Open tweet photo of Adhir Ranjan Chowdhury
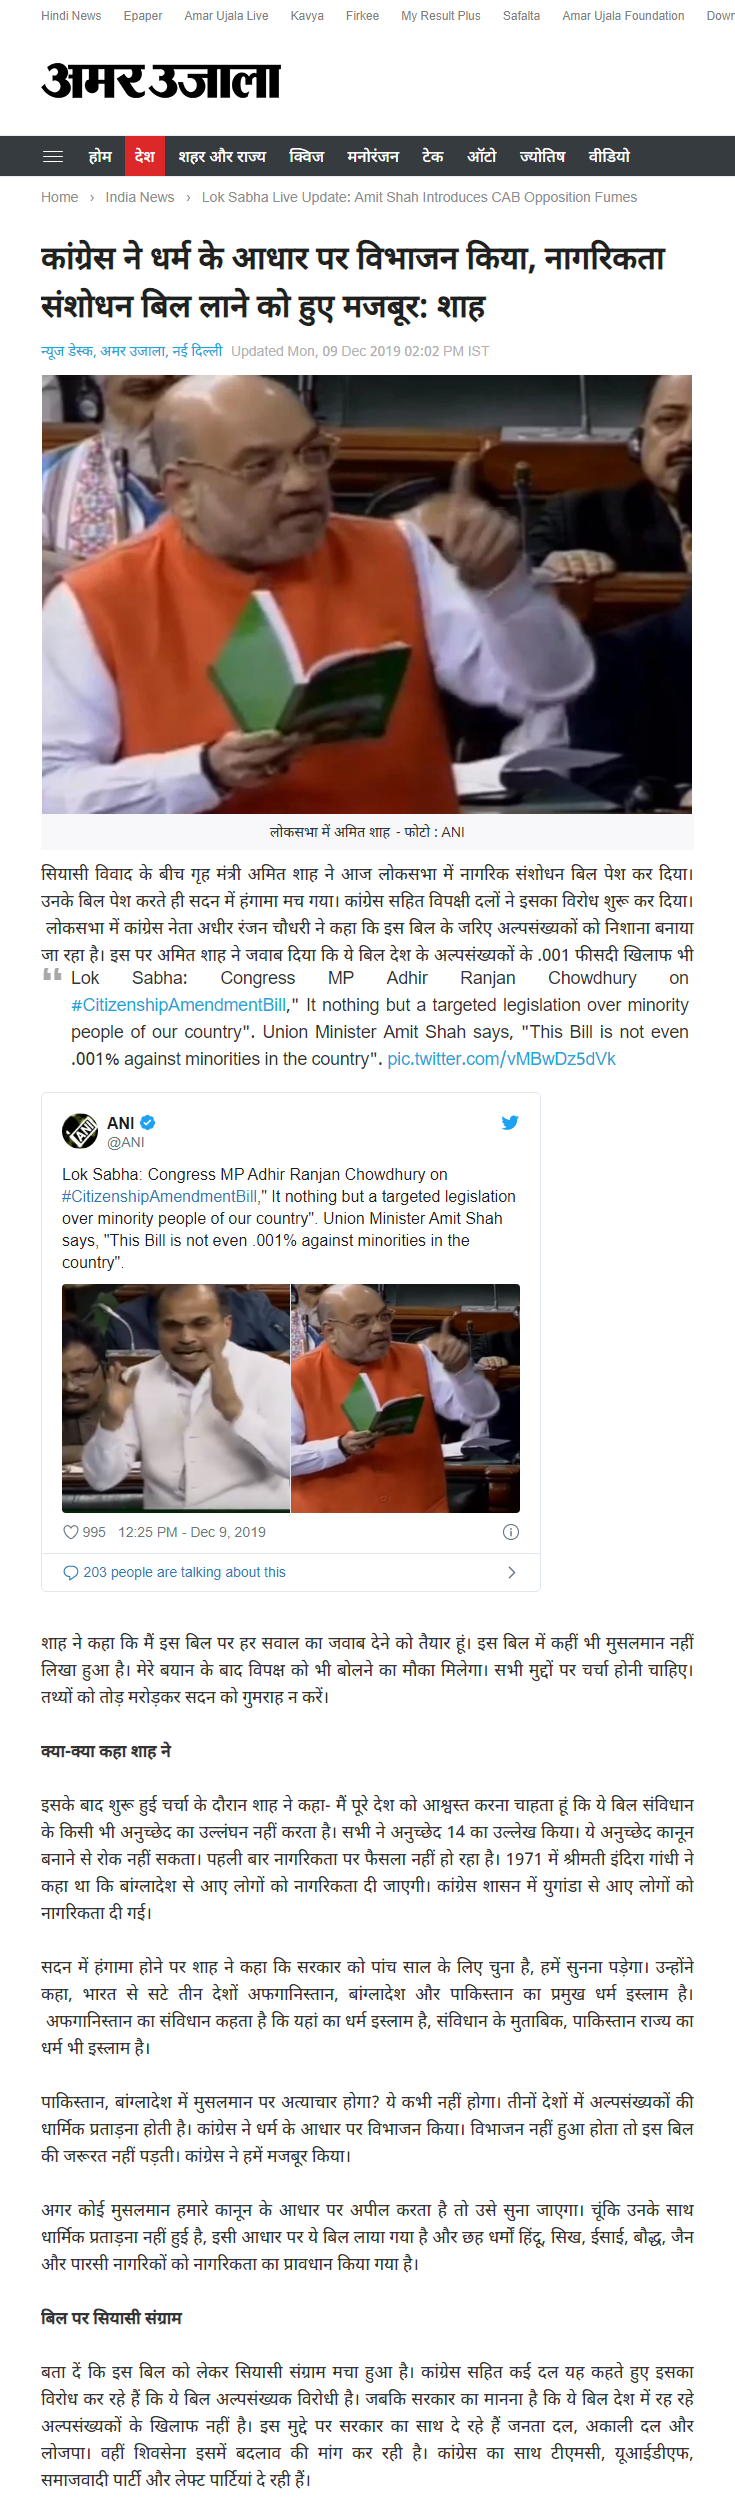The height and width of the screenshot is (2506, 735). pos(176,1398)
